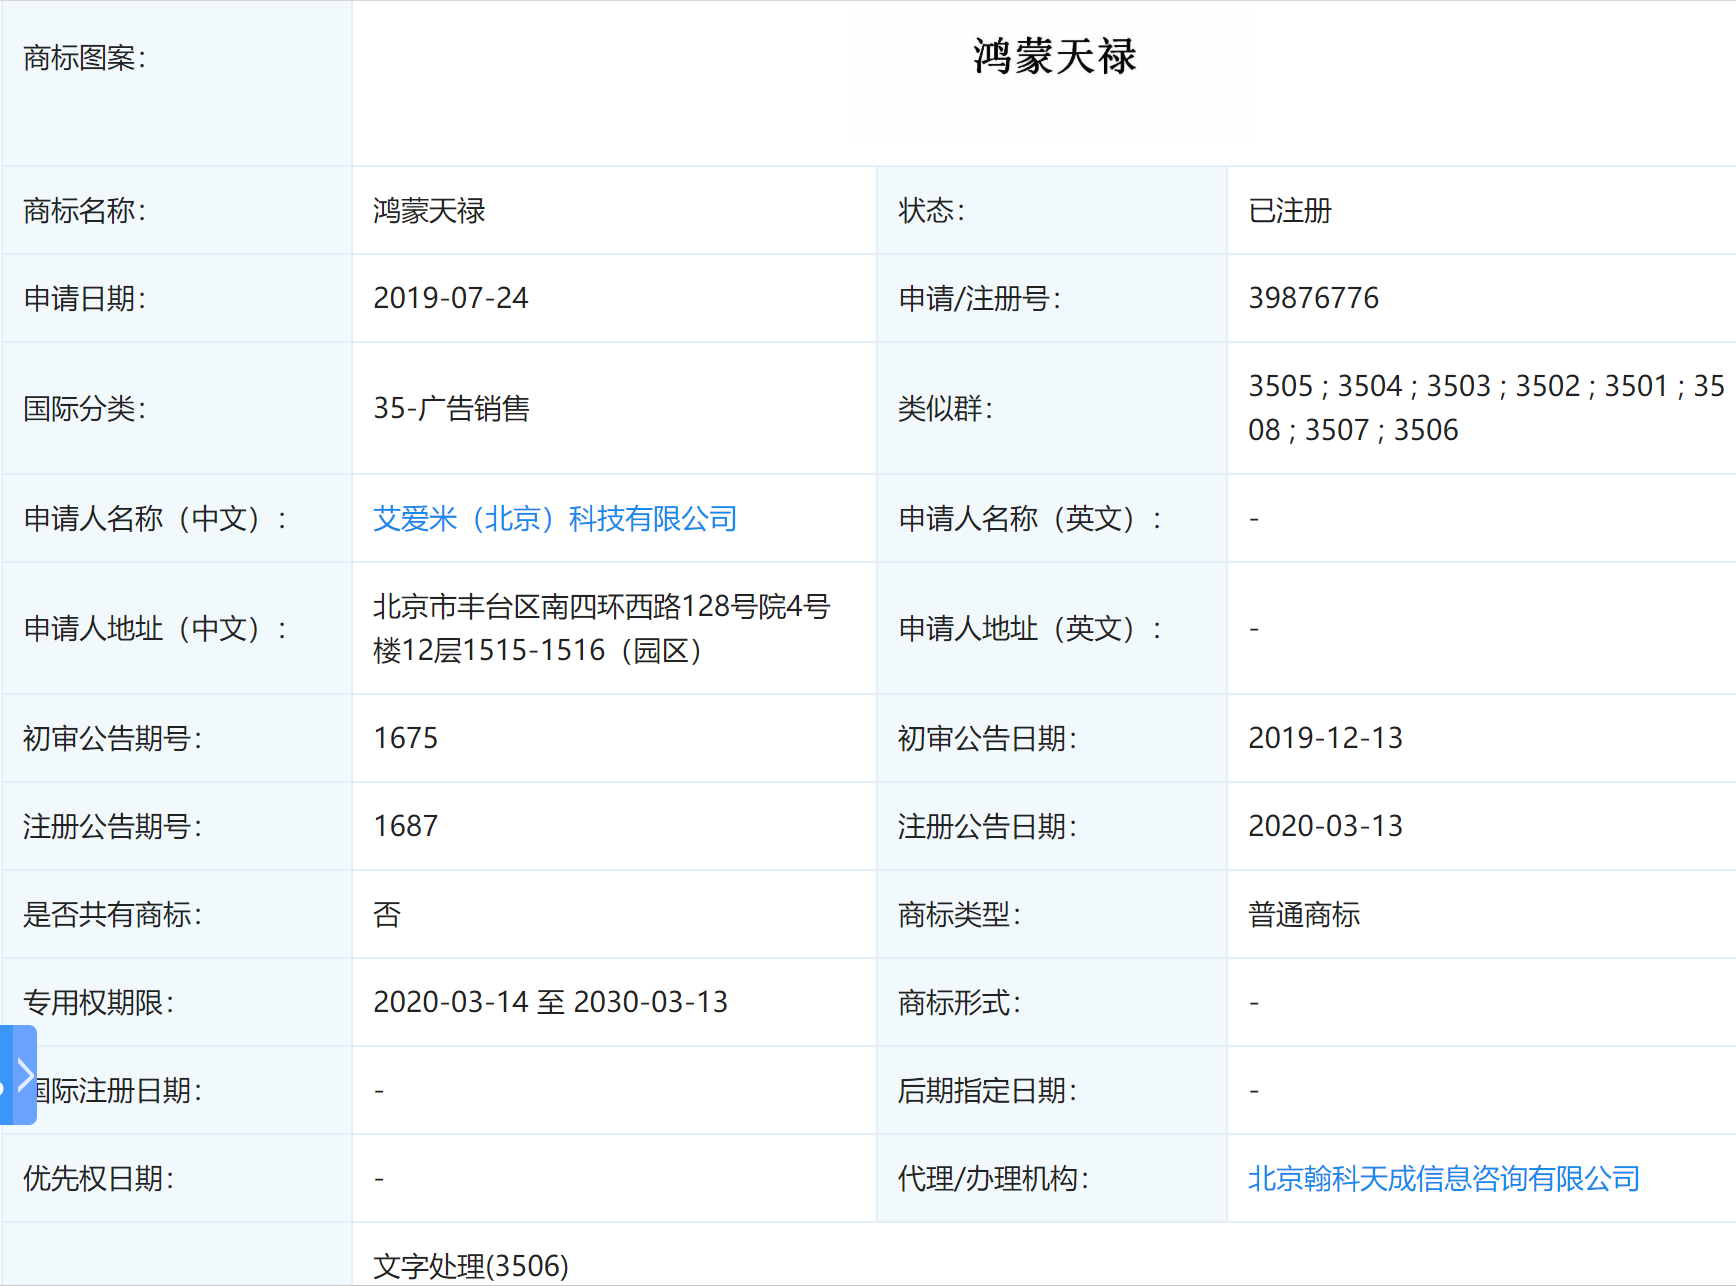1736x1286 pixels.
Task: Click the 优先权日期 label
Action: [99, 1179]
